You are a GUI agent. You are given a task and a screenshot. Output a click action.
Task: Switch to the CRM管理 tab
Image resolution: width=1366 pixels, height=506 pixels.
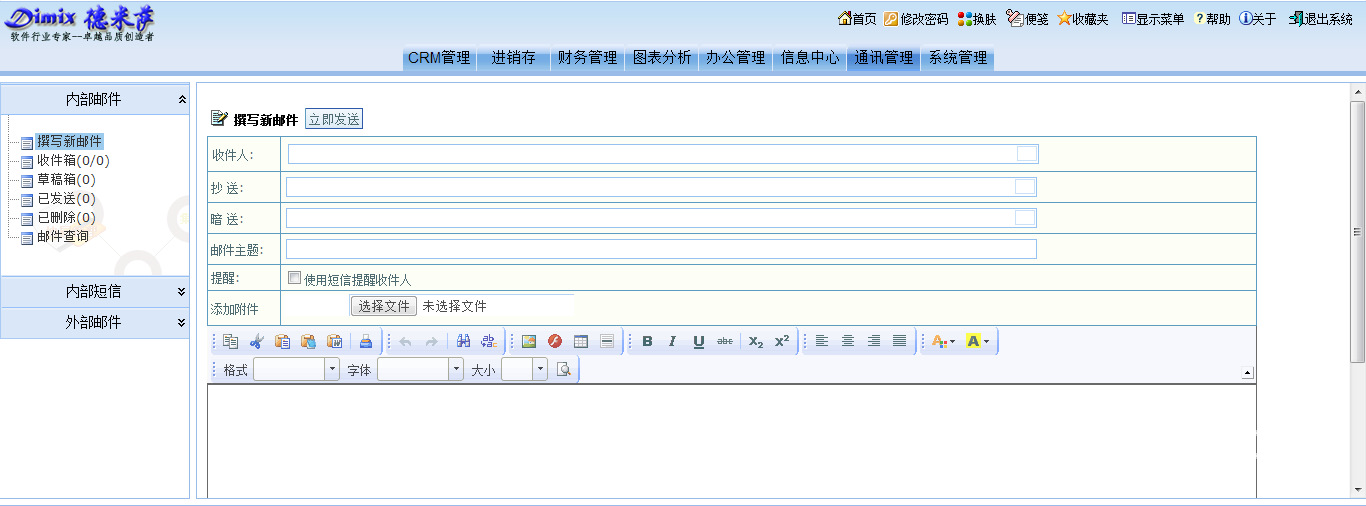tap(438, 58)
